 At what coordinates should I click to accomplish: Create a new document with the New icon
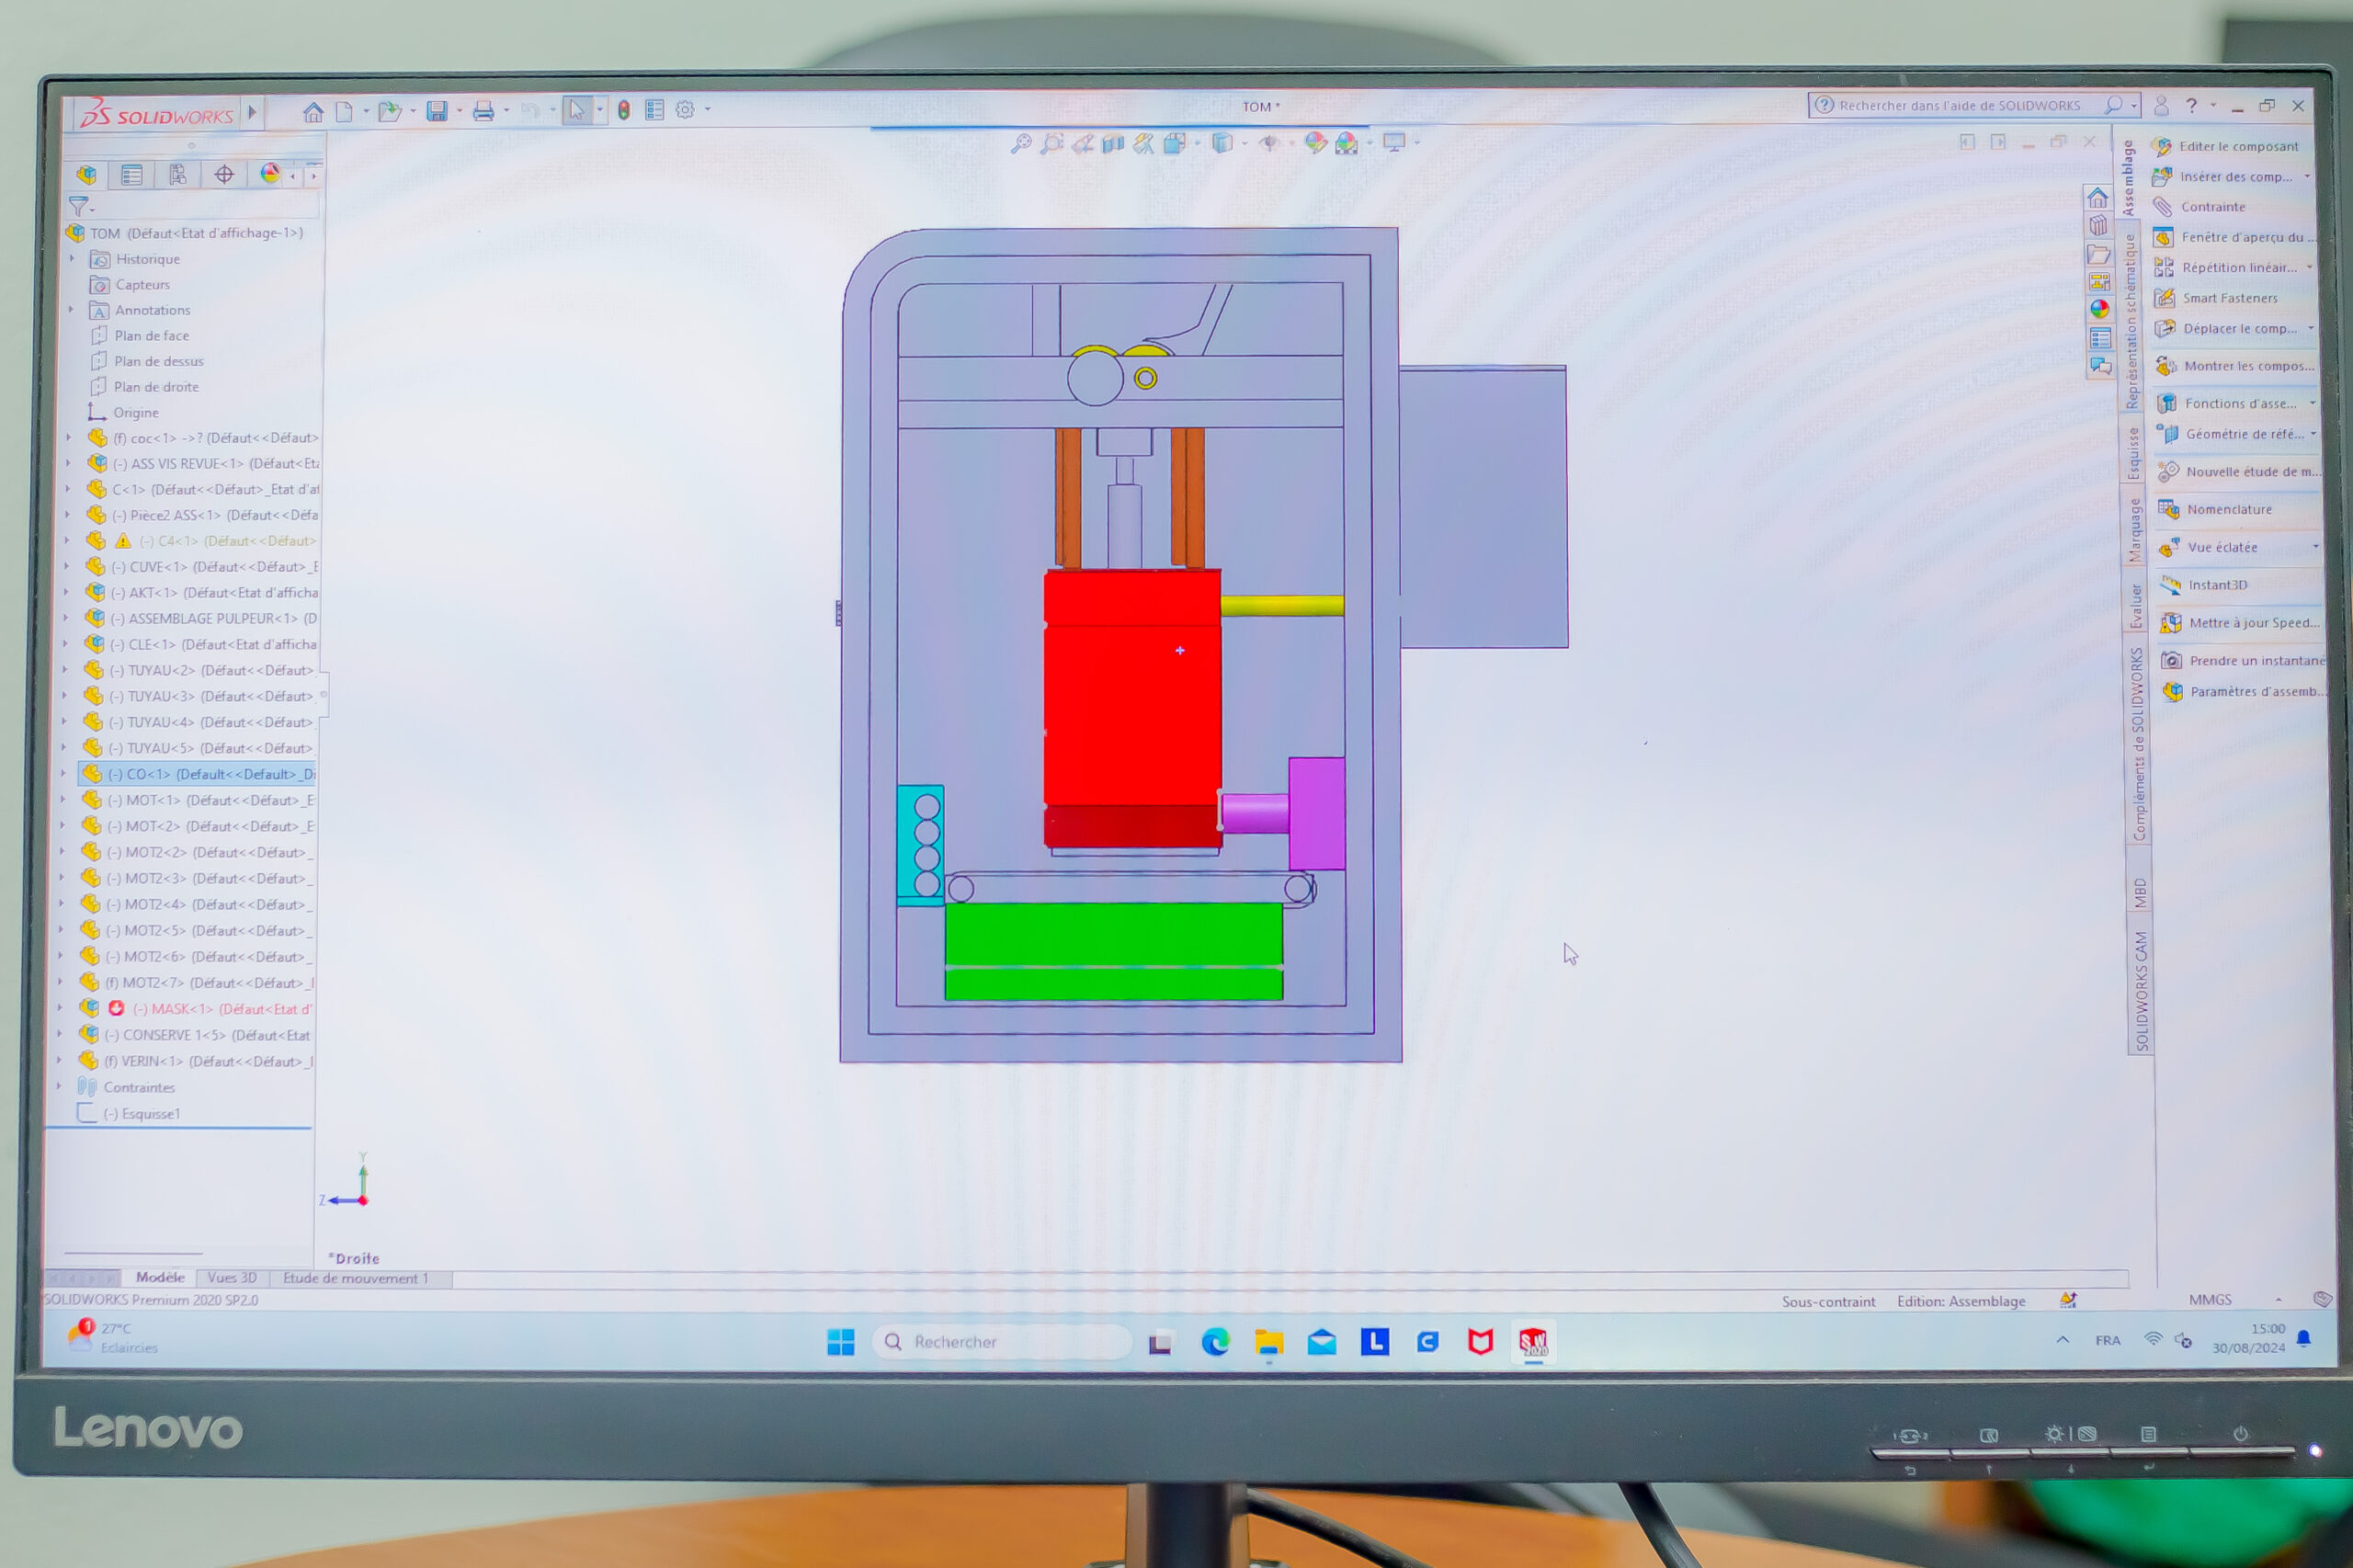344,112
